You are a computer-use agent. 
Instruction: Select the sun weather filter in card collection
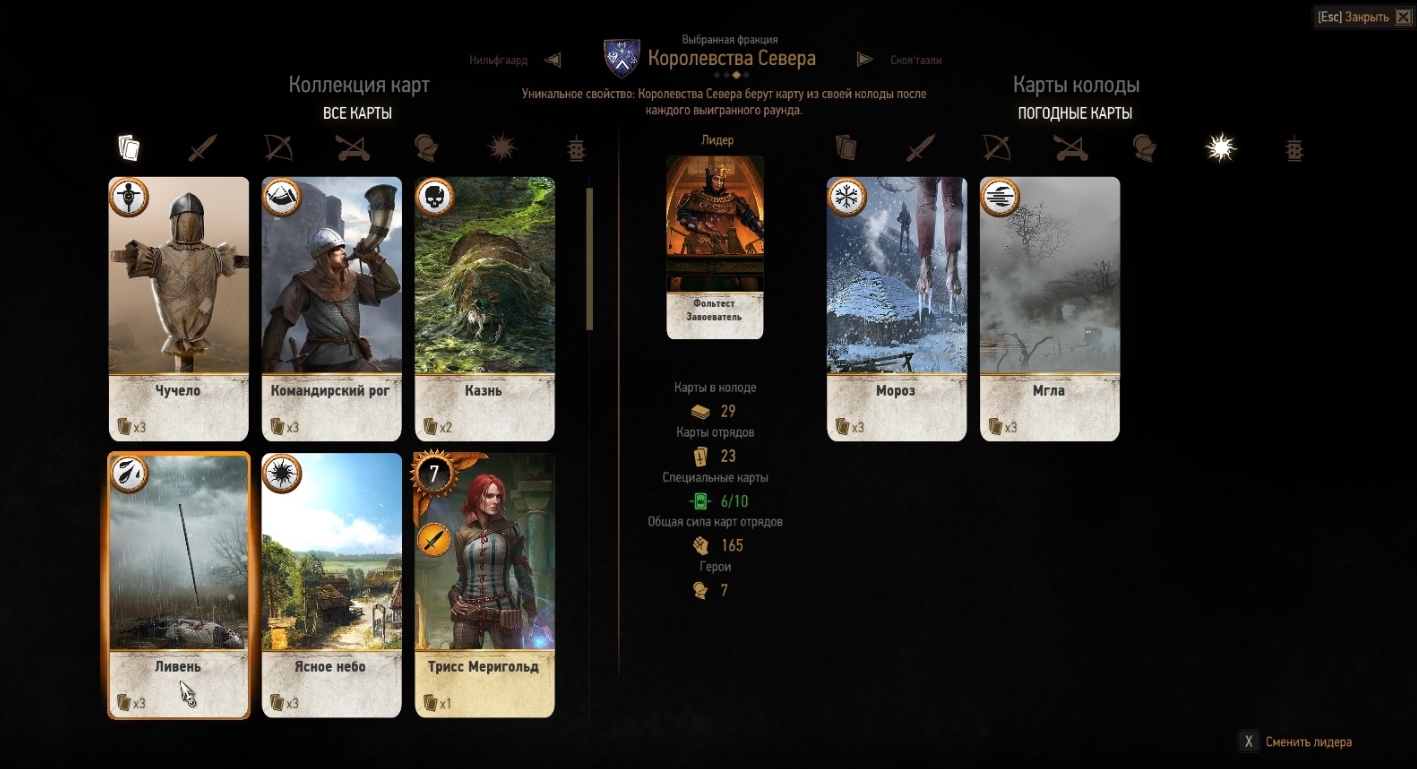coord(502,148)
